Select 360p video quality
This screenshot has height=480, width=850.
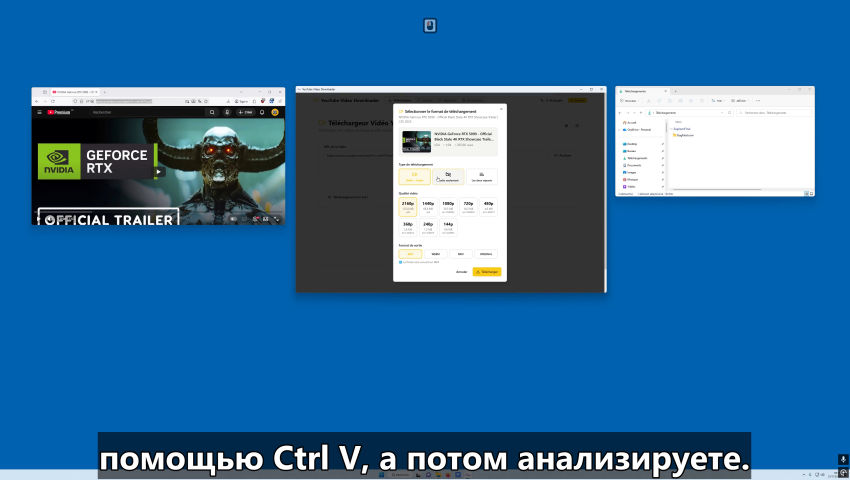coord(408,227)
